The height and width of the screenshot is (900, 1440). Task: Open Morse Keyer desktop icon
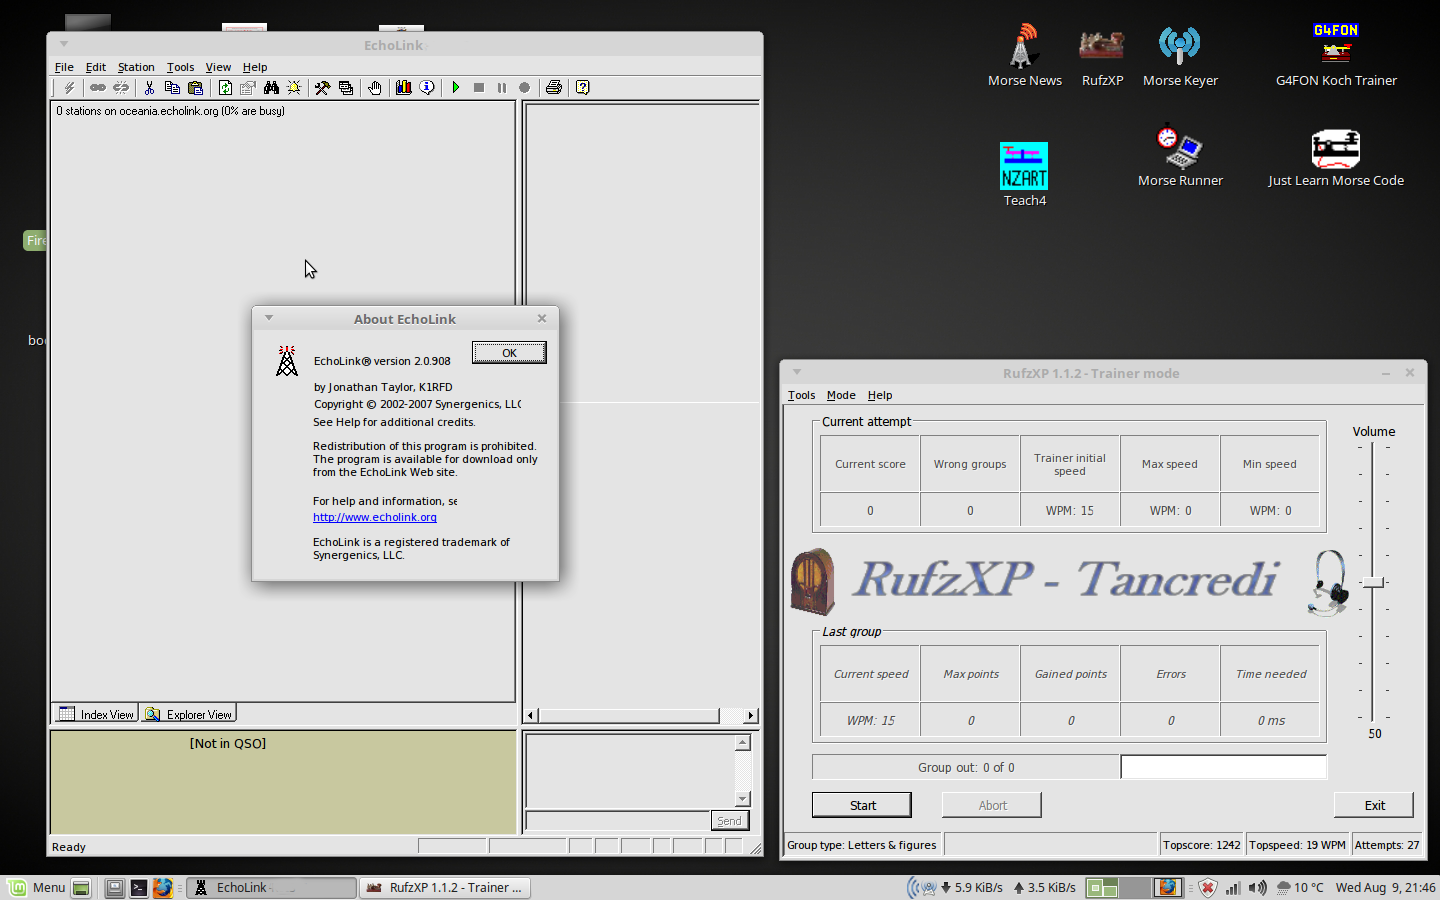click(x=1180, y=55)
